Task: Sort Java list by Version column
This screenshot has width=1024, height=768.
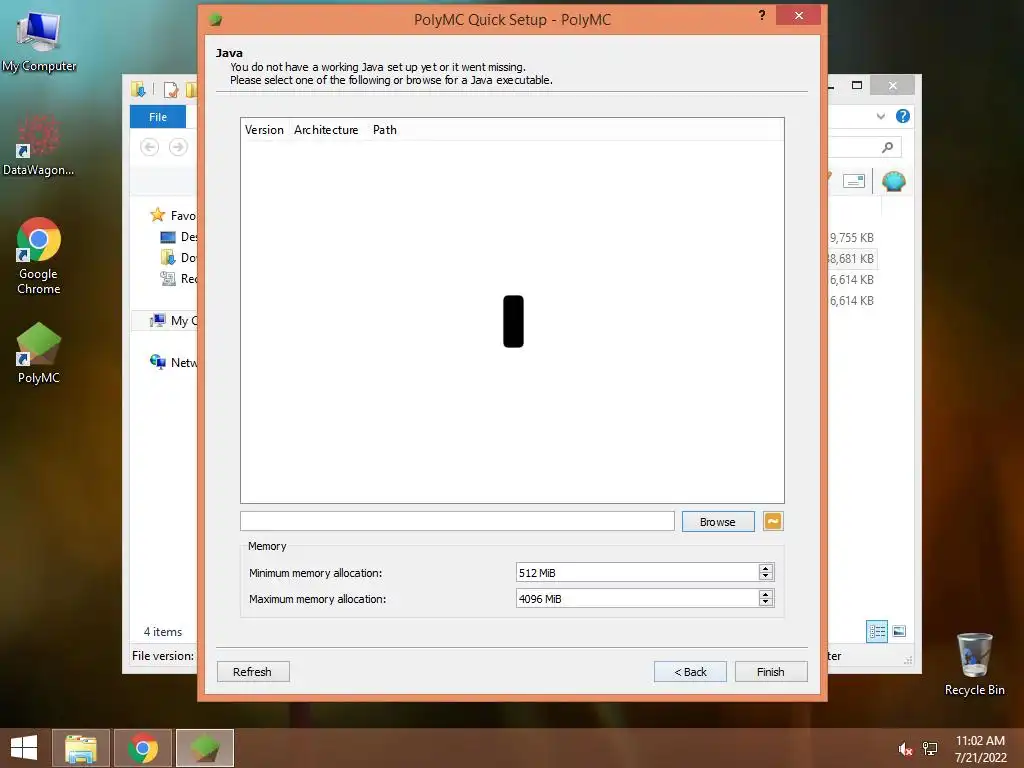Action: [264, 130]
